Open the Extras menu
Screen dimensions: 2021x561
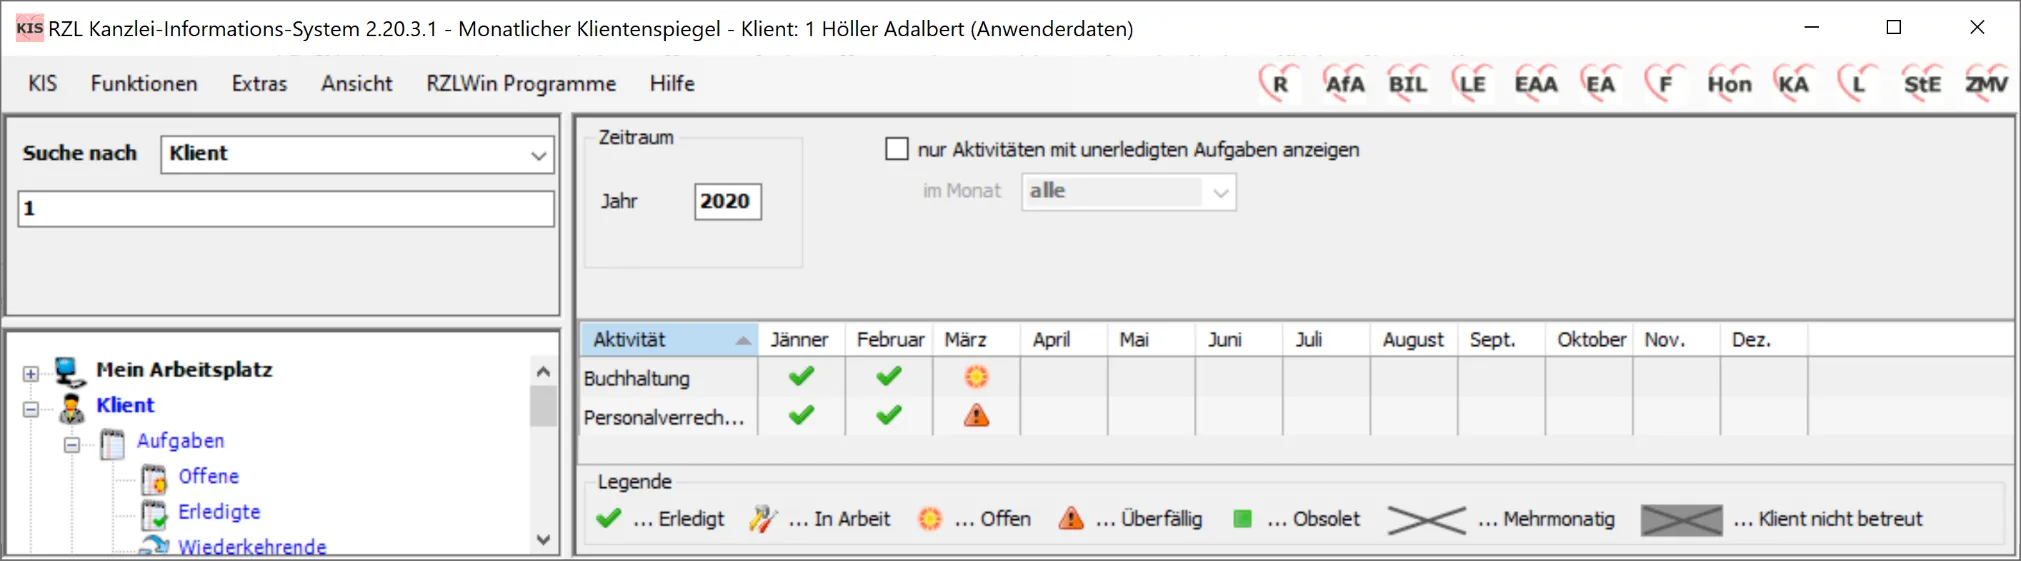pyautogui.click(x=259, y=83)
